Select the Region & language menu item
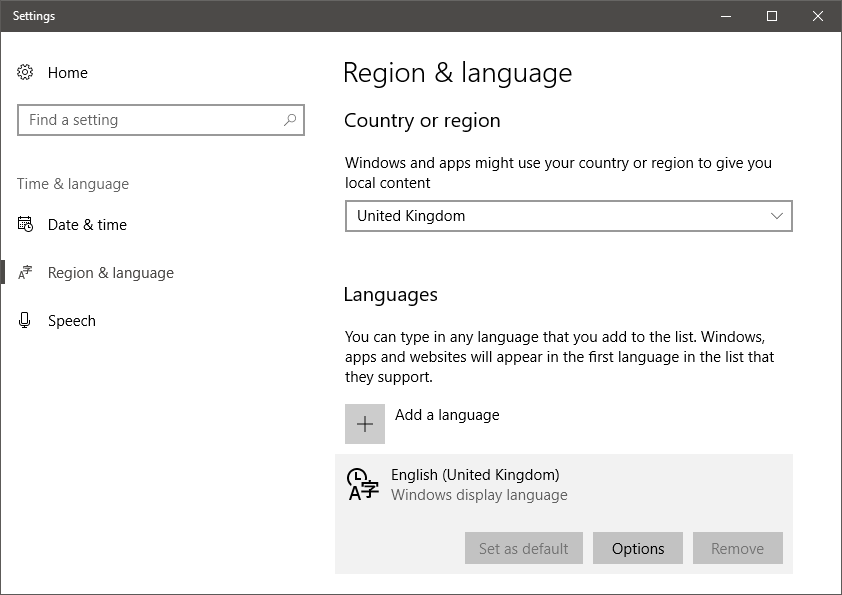The image size is (842, 595). click(x=110, y=273)
